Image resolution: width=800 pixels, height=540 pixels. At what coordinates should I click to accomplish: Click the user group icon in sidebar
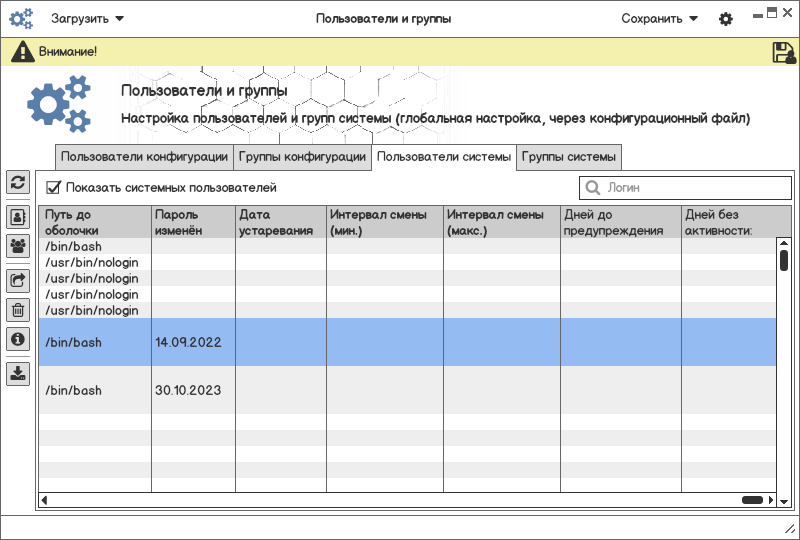[x=18, y=245]
